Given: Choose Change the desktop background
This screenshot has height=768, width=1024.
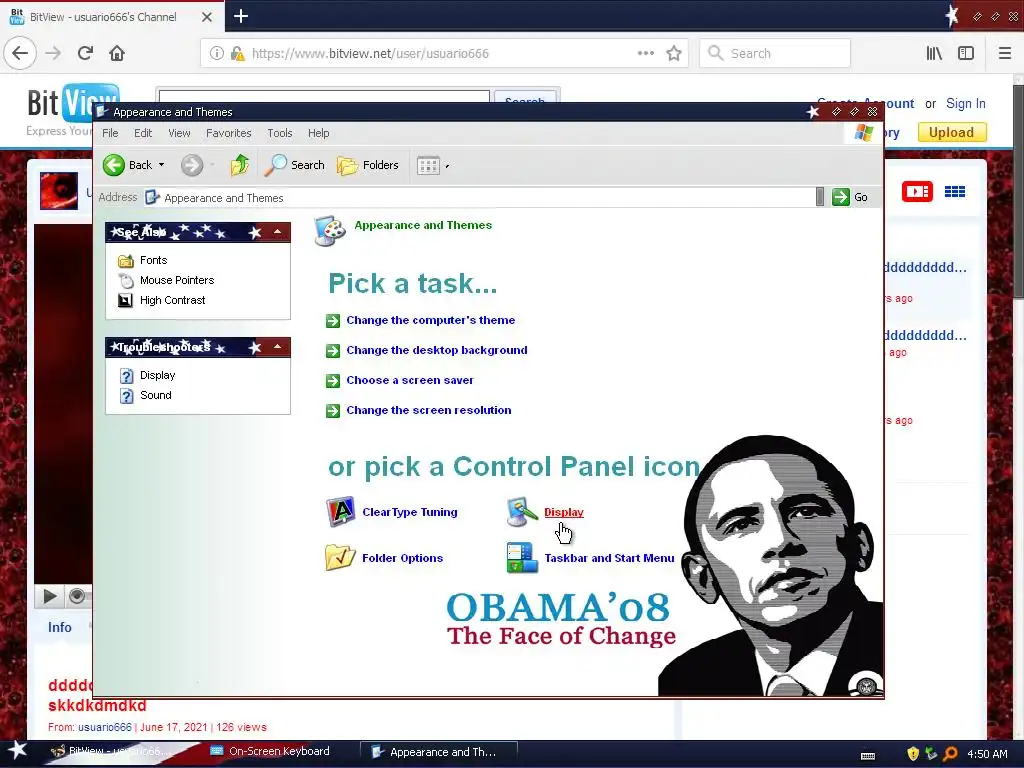Looking at the screenshot, I should click(437, 350).
